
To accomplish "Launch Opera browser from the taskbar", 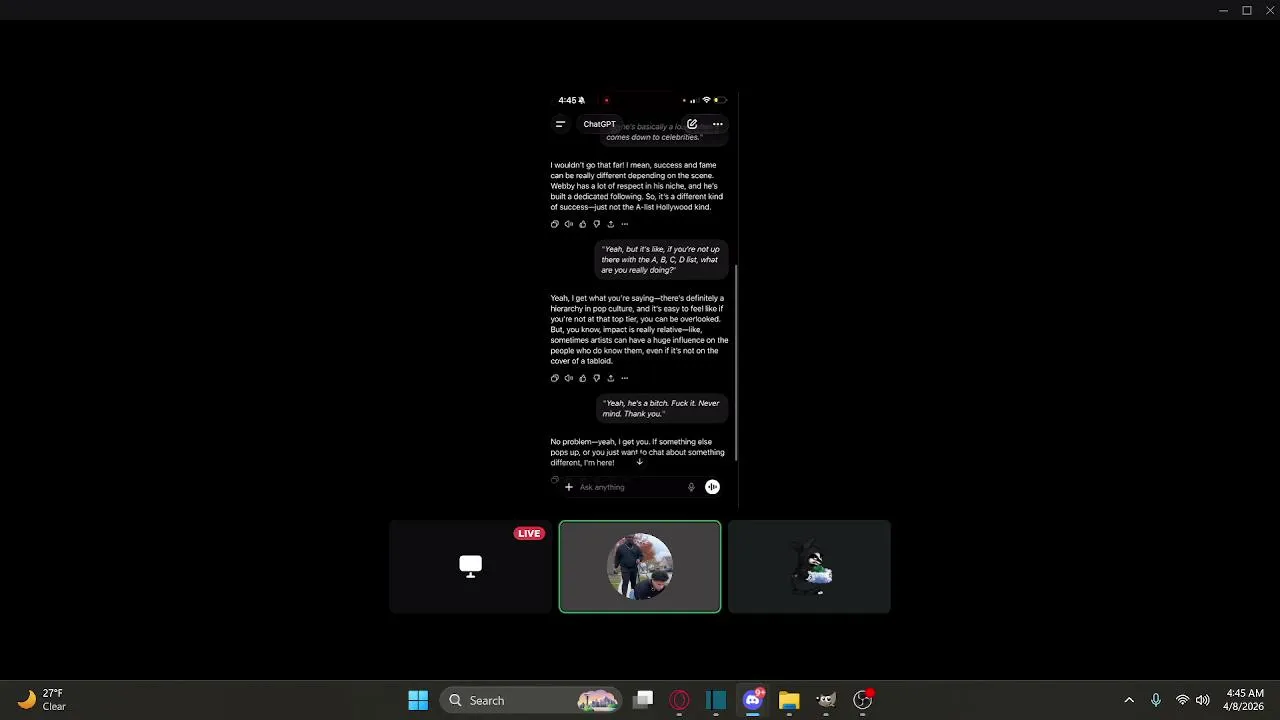I will 680,700.
